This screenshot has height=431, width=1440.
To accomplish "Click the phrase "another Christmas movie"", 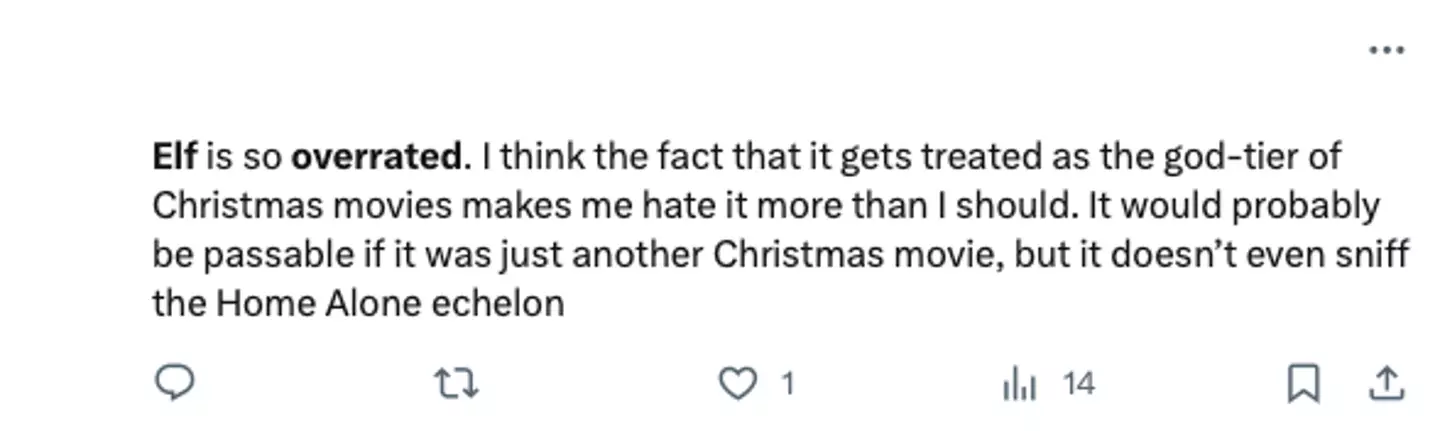I will coord(808,255).
